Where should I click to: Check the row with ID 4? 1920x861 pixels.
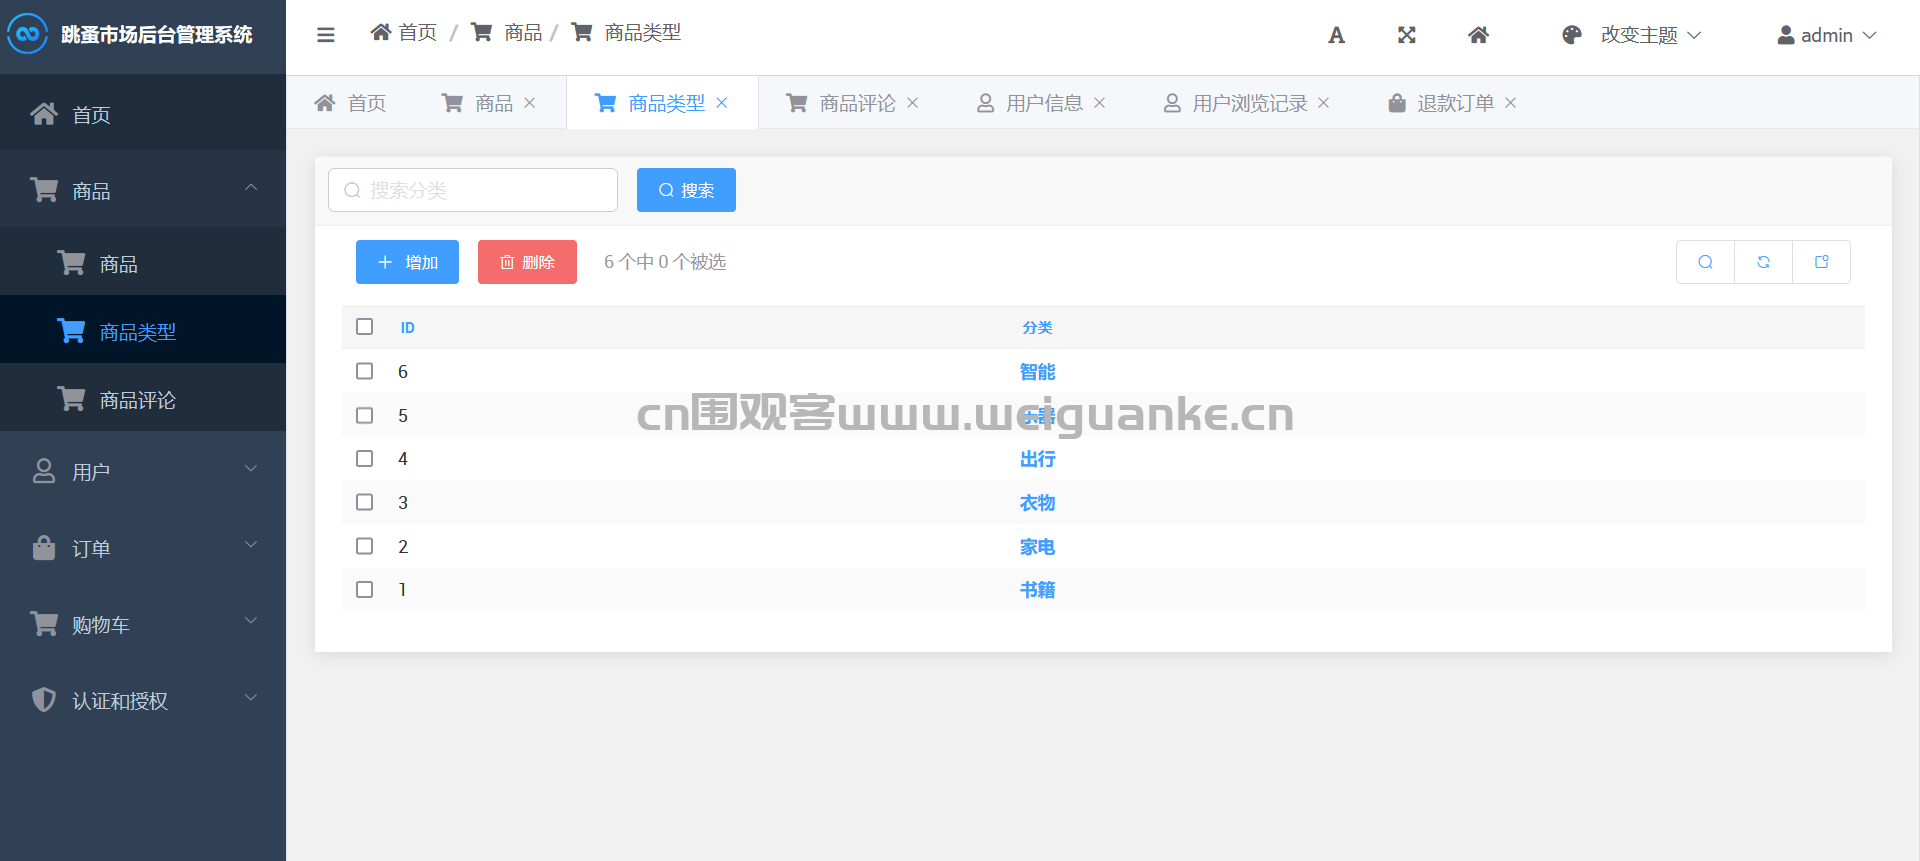point(365,458)
